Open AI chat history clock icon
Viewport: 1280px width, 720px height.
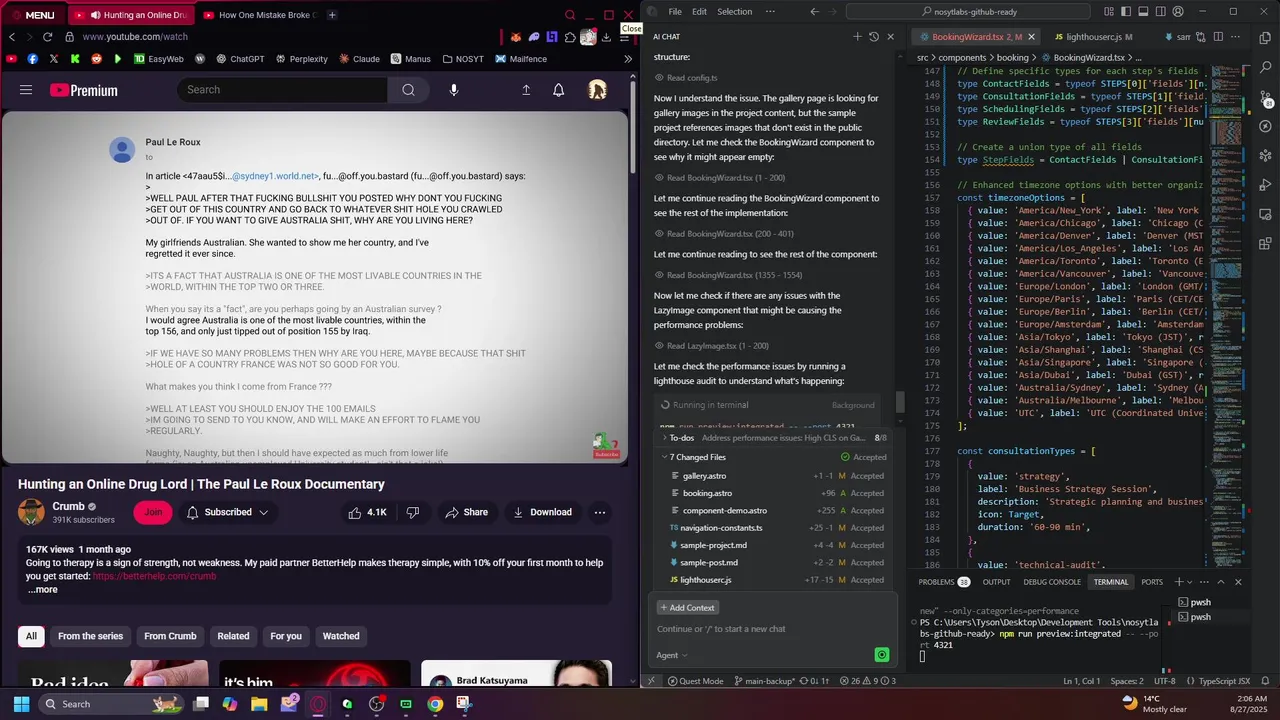tap(874, 37)
